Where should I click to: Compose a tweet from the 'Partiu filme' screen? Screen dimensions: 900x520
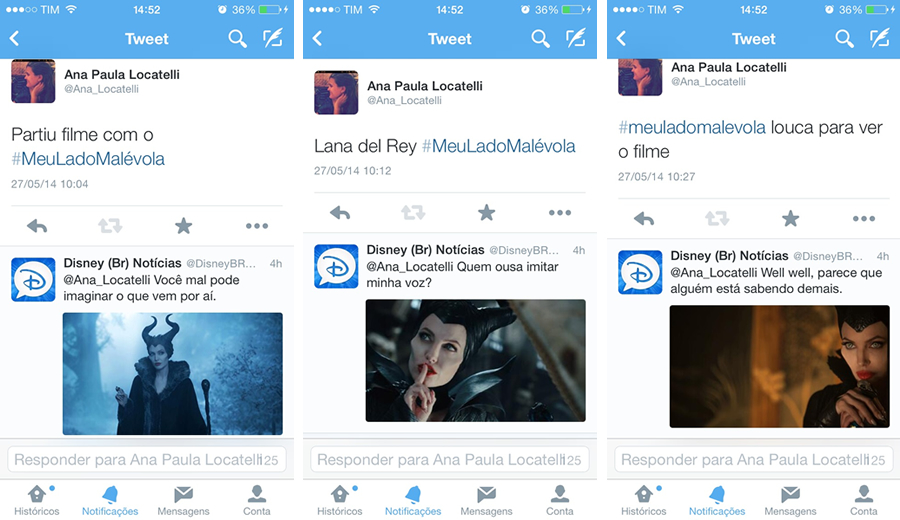273,38
